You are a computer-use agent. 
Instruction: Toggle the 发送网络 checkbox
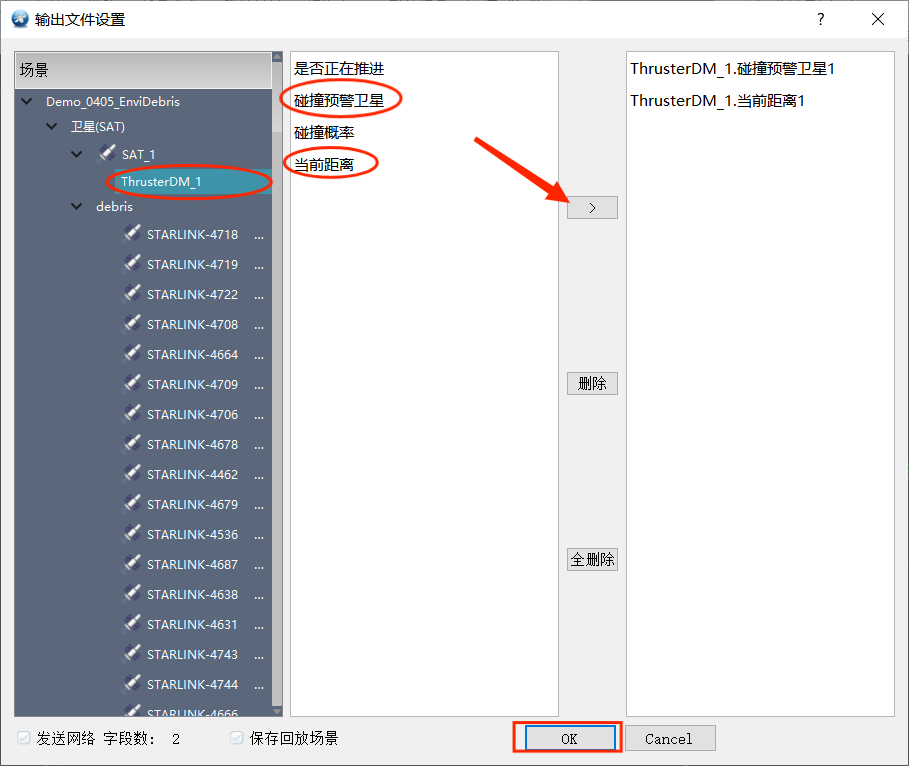pyautogui.click(x=24, y=738)
